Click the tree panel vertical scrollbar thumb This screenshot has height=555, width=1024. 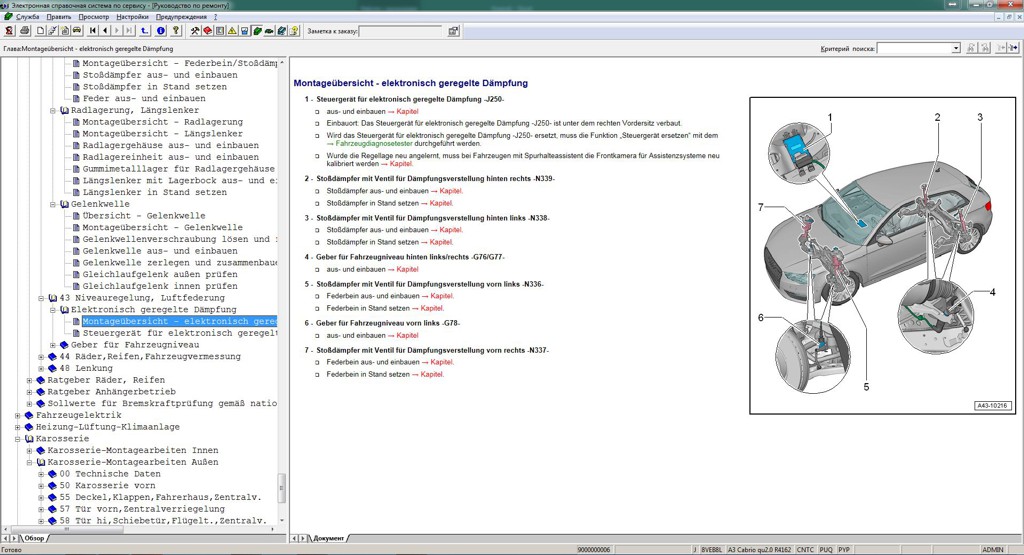(x=282, y=488)
